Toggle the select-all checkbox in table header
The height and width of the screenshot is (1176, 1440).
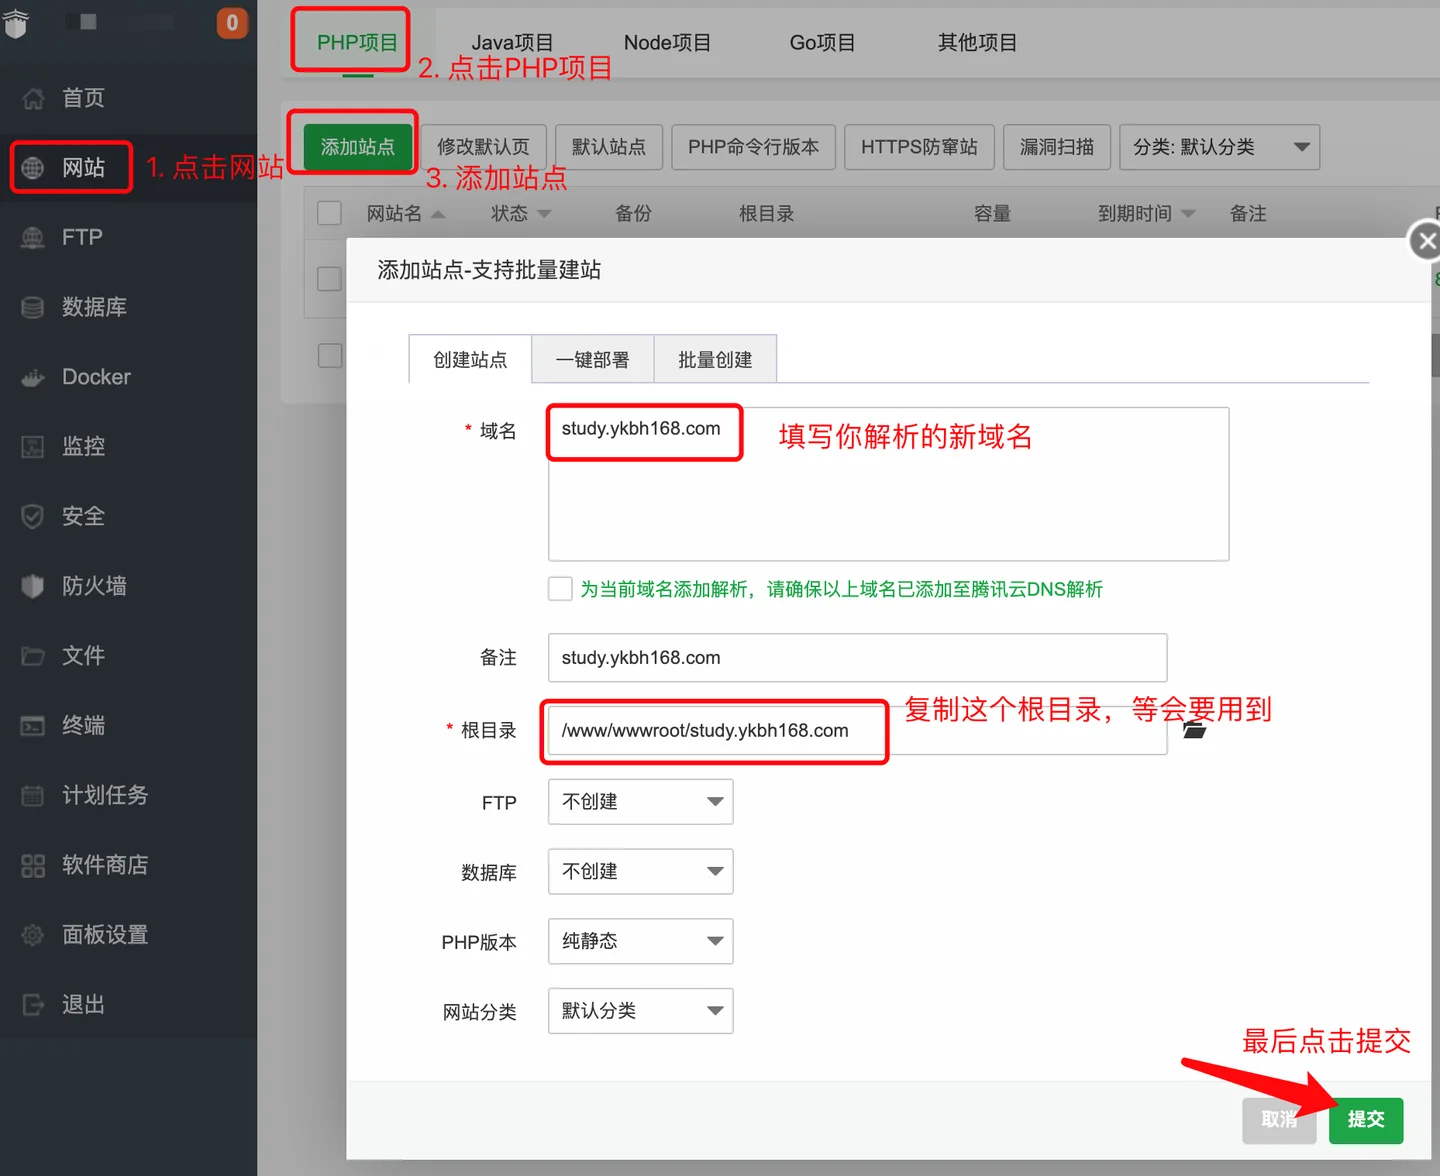329,213
